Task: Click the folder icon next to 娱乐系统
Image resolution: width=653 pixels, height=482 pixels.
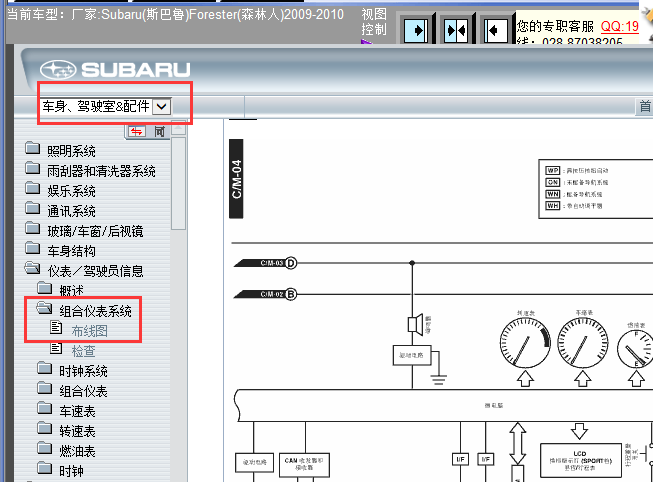Action: pyautogui.click(x=32, y=188)
